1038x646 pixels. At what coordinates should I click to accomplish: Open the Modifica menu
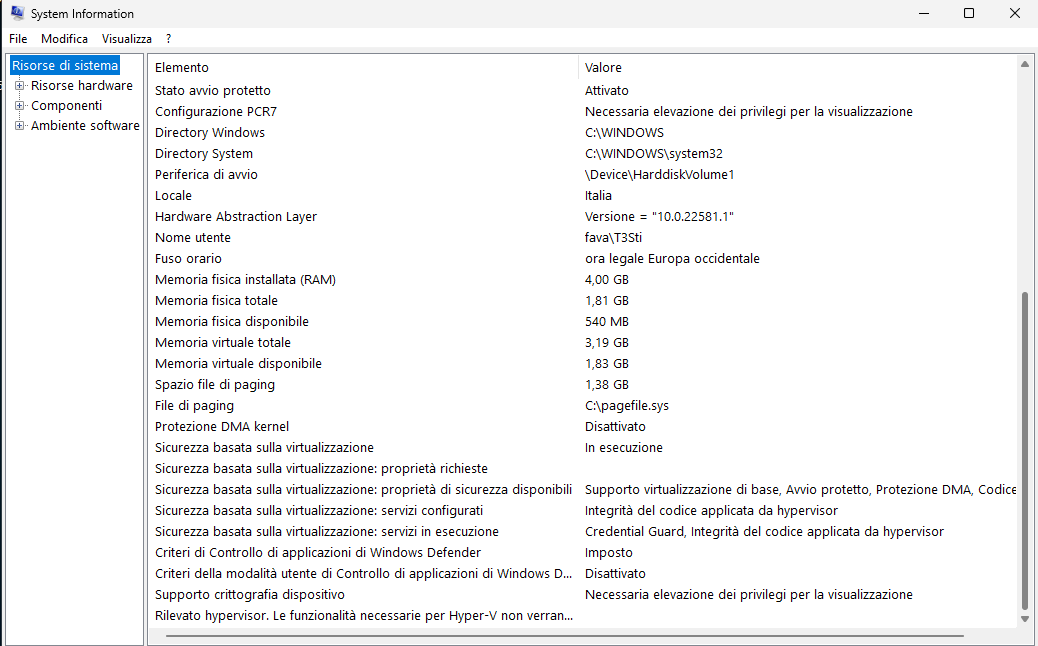[64, 39]
